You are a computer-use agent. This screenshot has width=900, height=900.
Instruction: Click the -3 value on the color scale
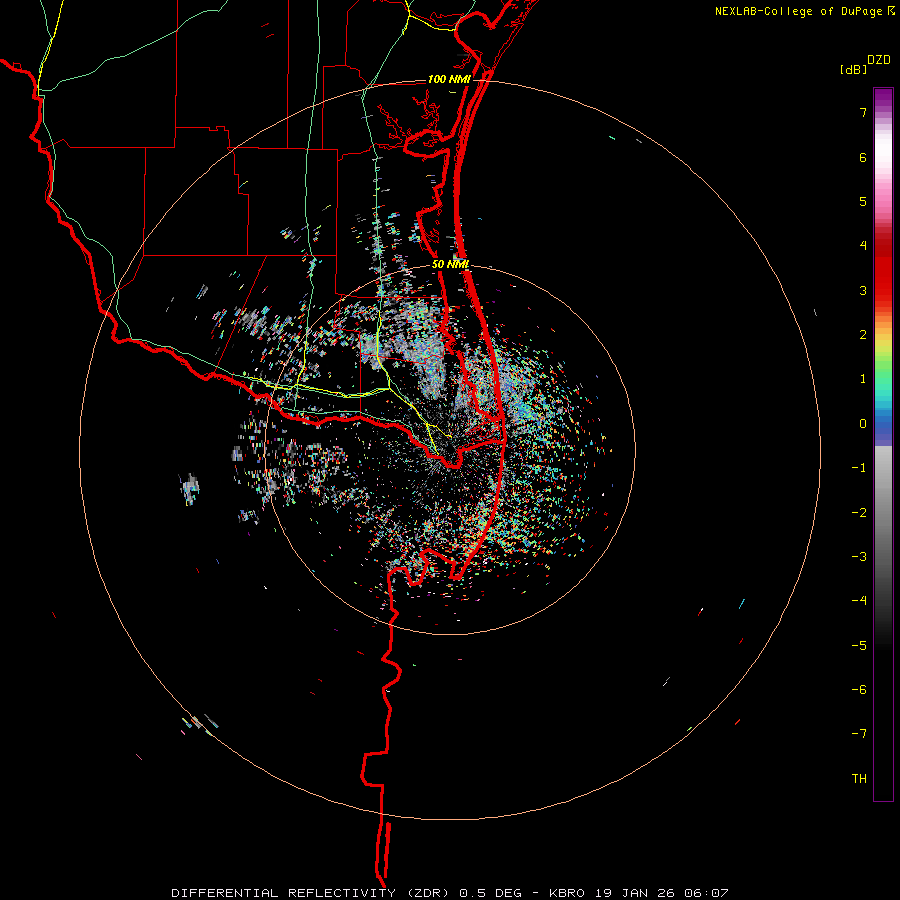click(x=859, y=557)
